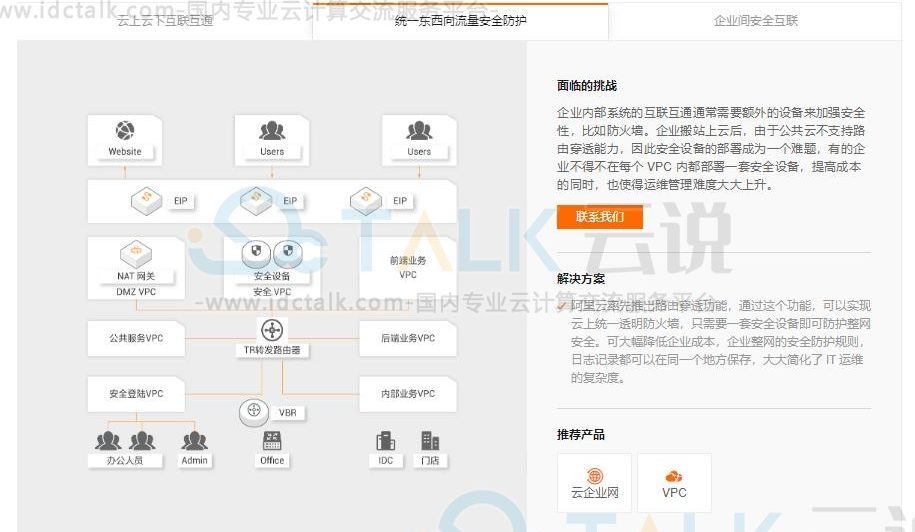The height and width of the screenshot is (532, 915).
Task: Click the IDC label
Action: point(385,461)
